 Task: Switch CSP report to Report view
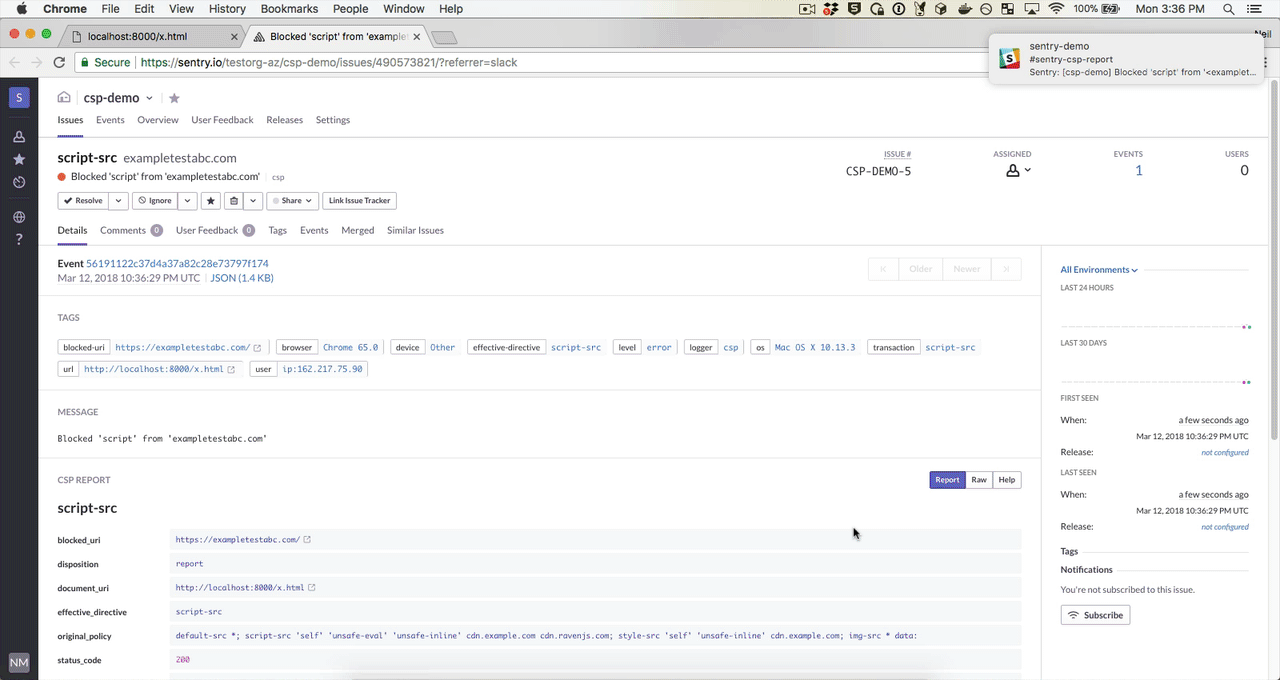click(947, 480)
